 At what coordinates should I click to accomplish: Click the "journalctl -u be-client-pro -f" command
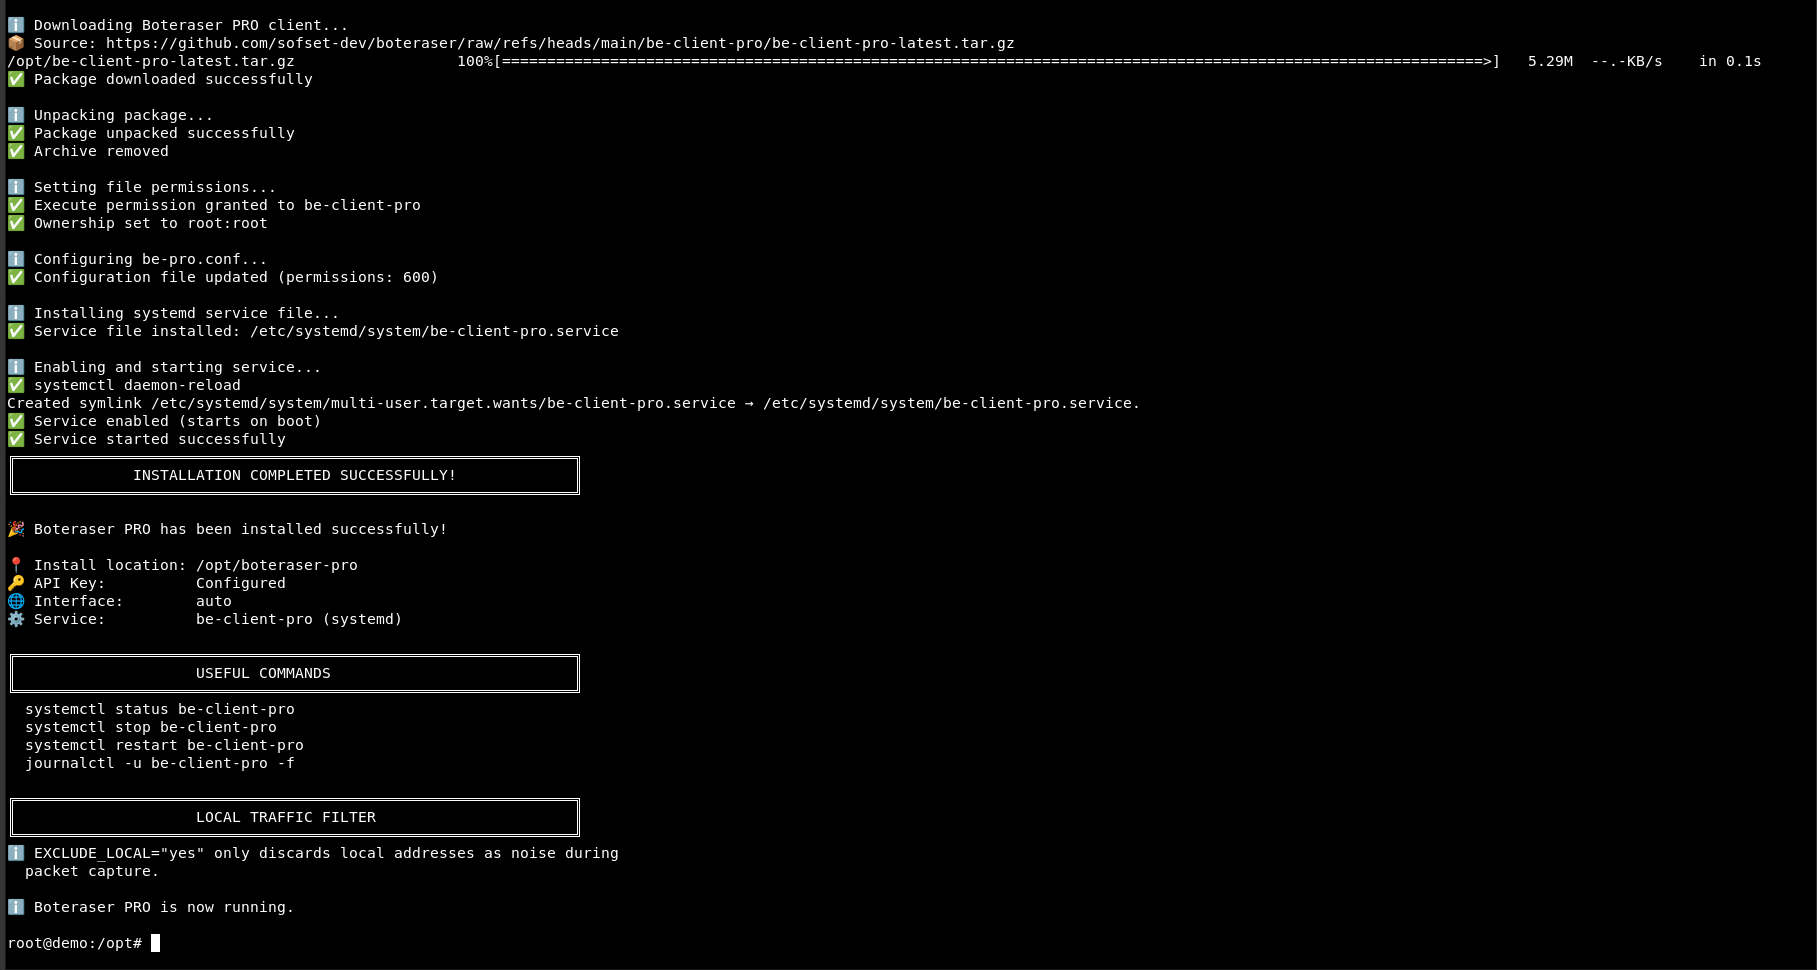tap(160, 763)
